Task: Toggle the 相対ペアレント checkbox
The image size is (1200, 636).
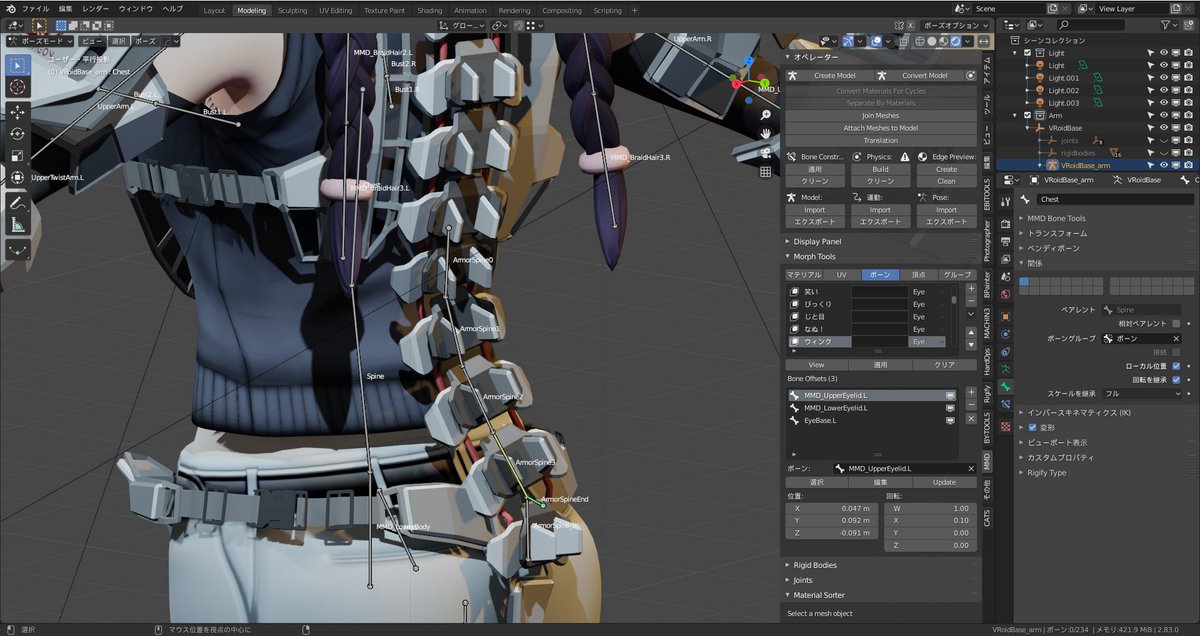Action: tap(1176, 324)
